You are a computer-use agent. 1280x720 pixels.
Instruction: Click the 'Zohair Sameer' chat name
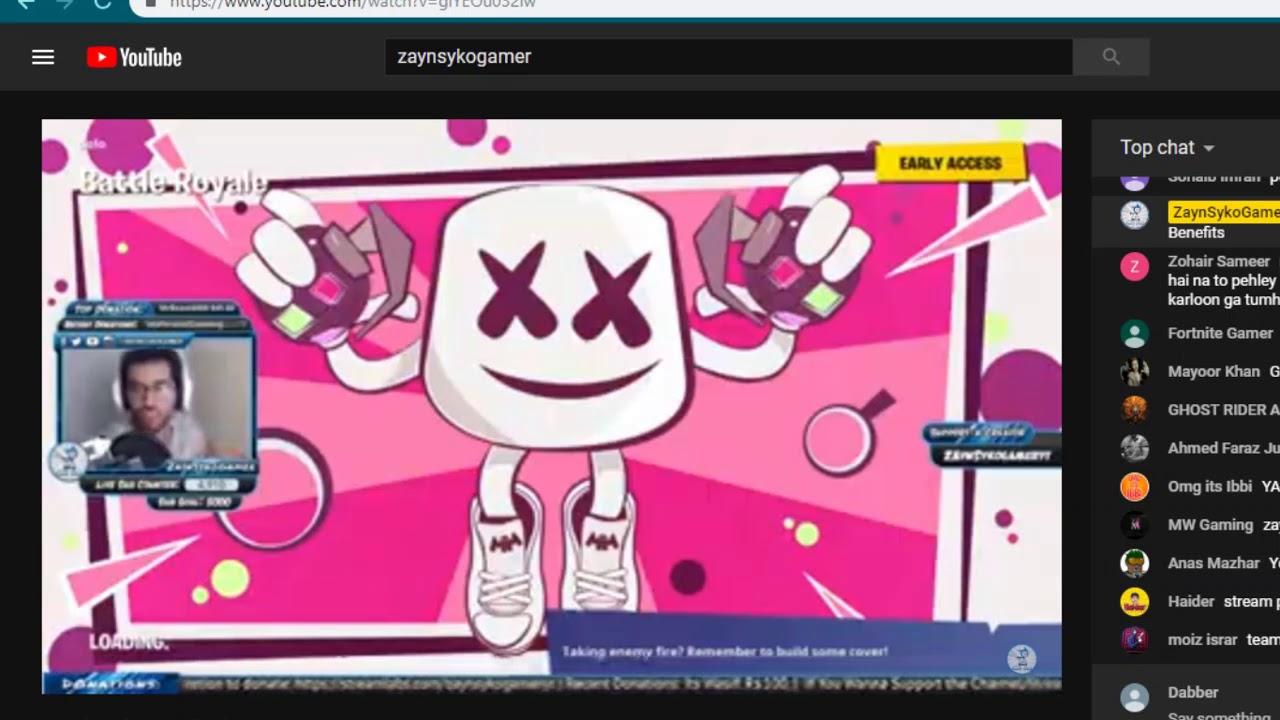tap(1219, 261)
